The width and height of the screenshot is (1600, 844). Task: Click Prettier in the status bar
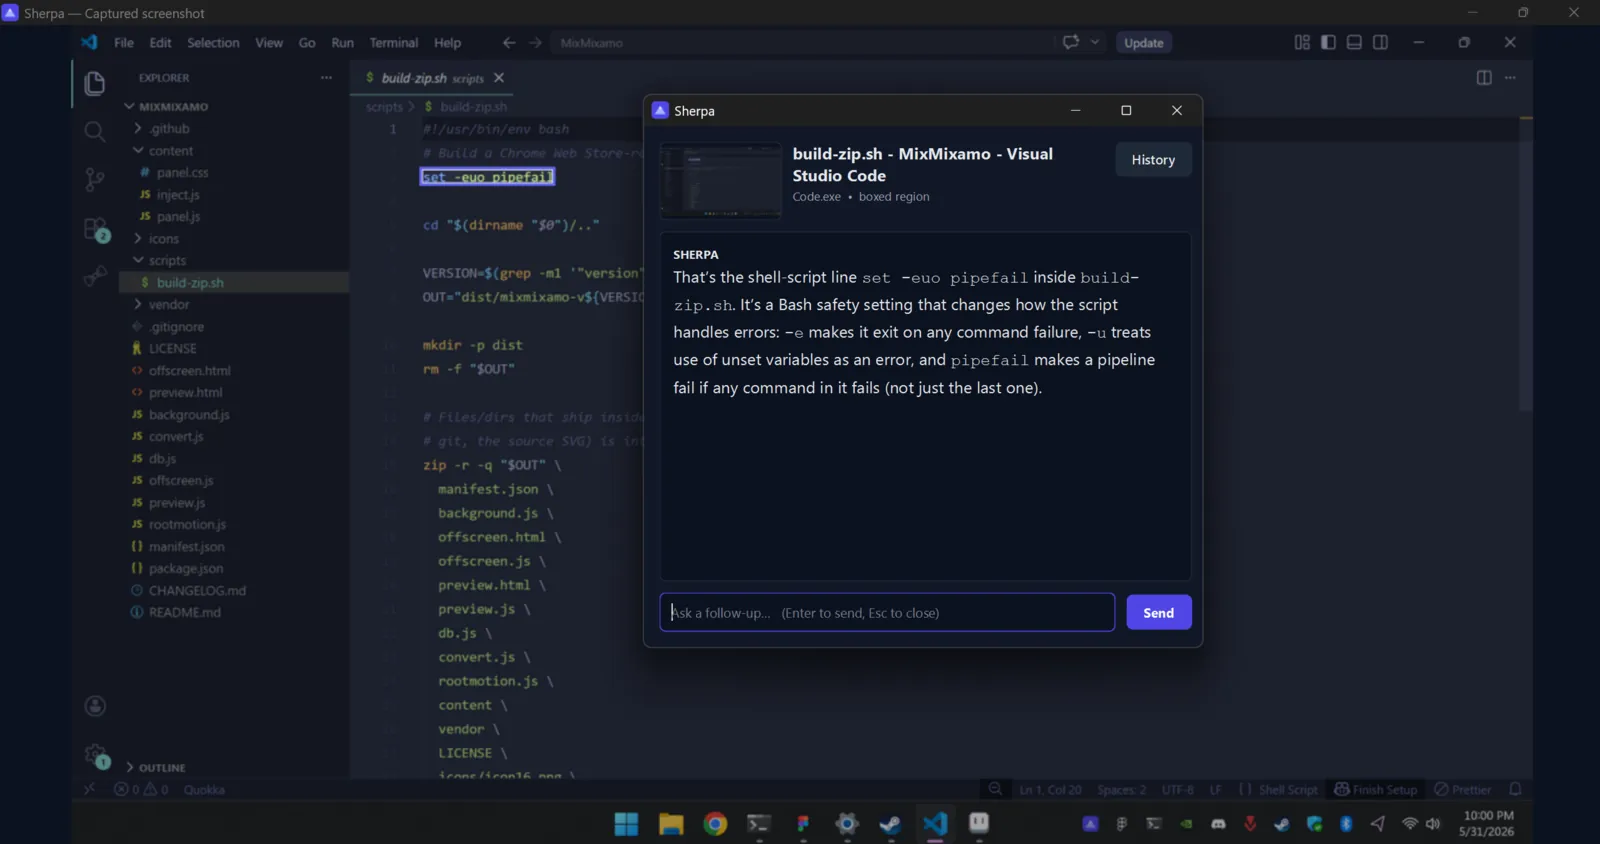click(1462, 789)
